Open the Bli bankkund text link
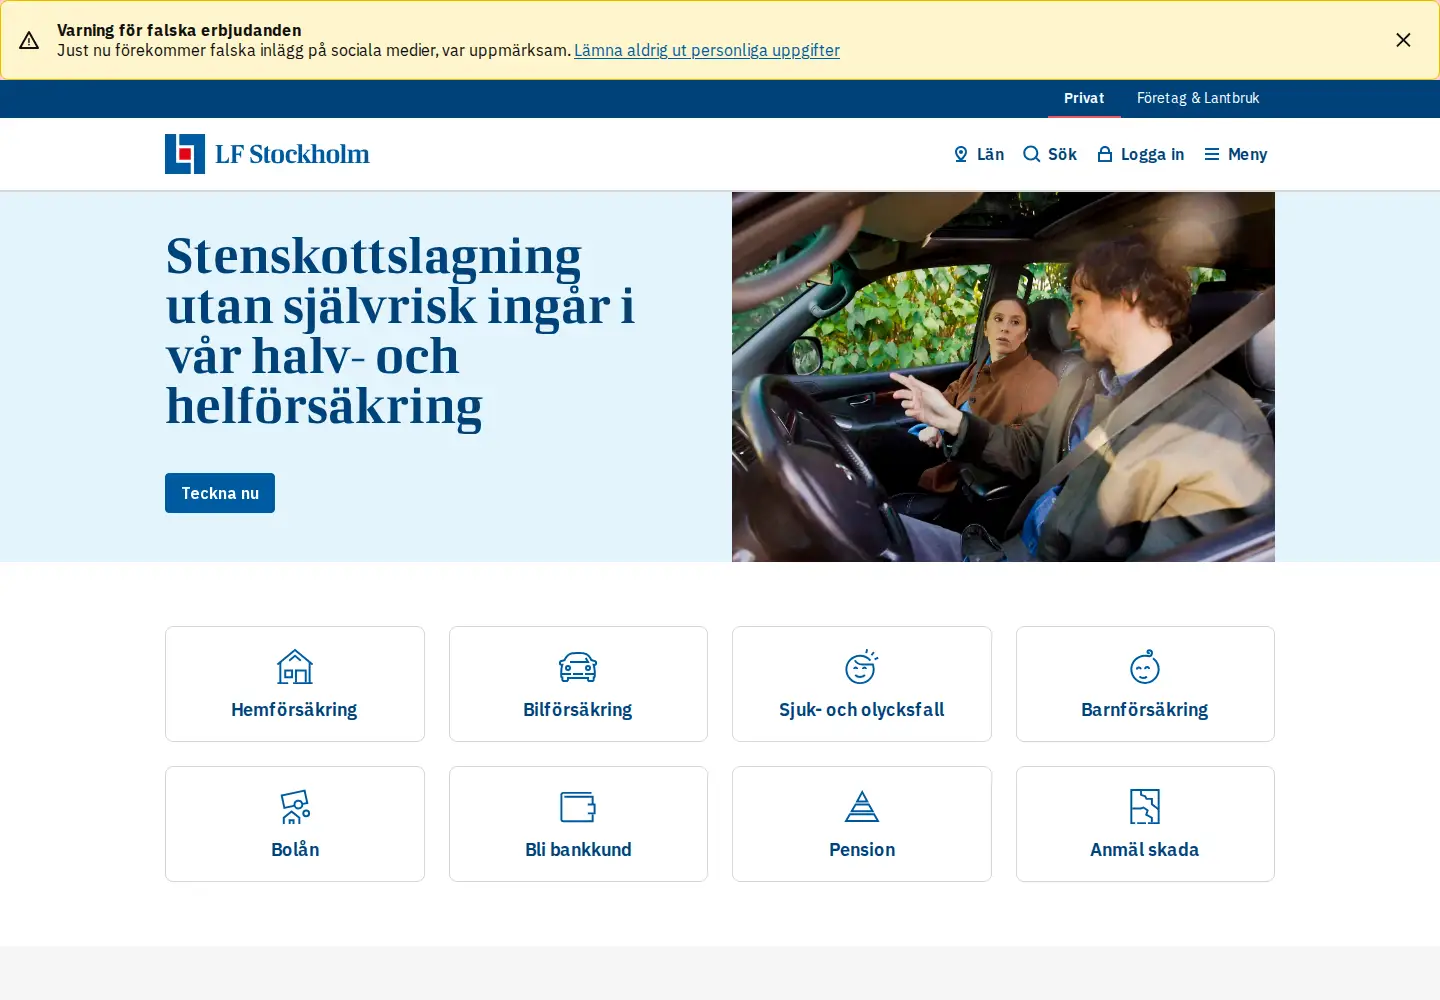1440x1000 pixels. 578,850
